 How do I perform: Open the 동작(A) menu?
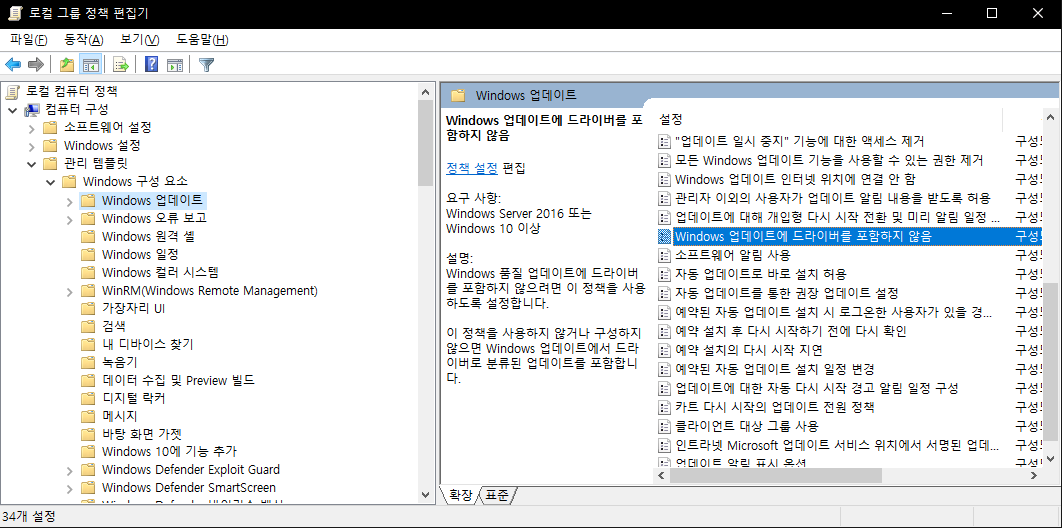pos(84,40)
